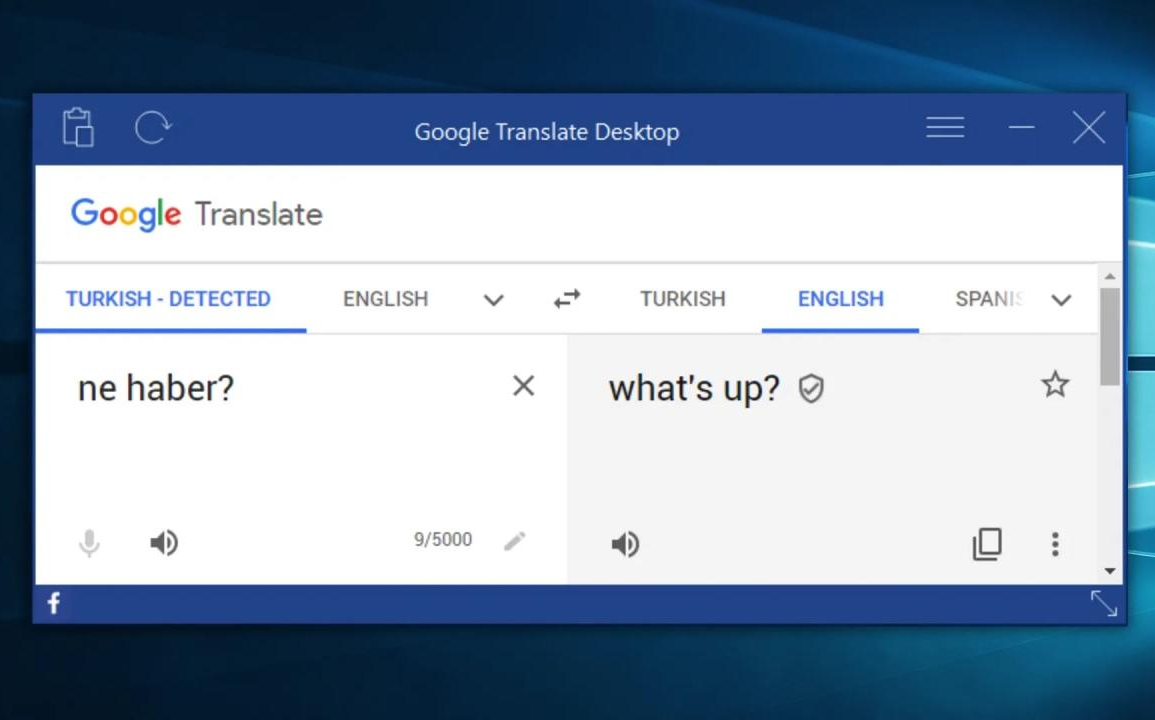Image resolution: width=1155 pixels, height=720 pixels.
Task: Click the source text field "ne haber?"
Action: 155,388
